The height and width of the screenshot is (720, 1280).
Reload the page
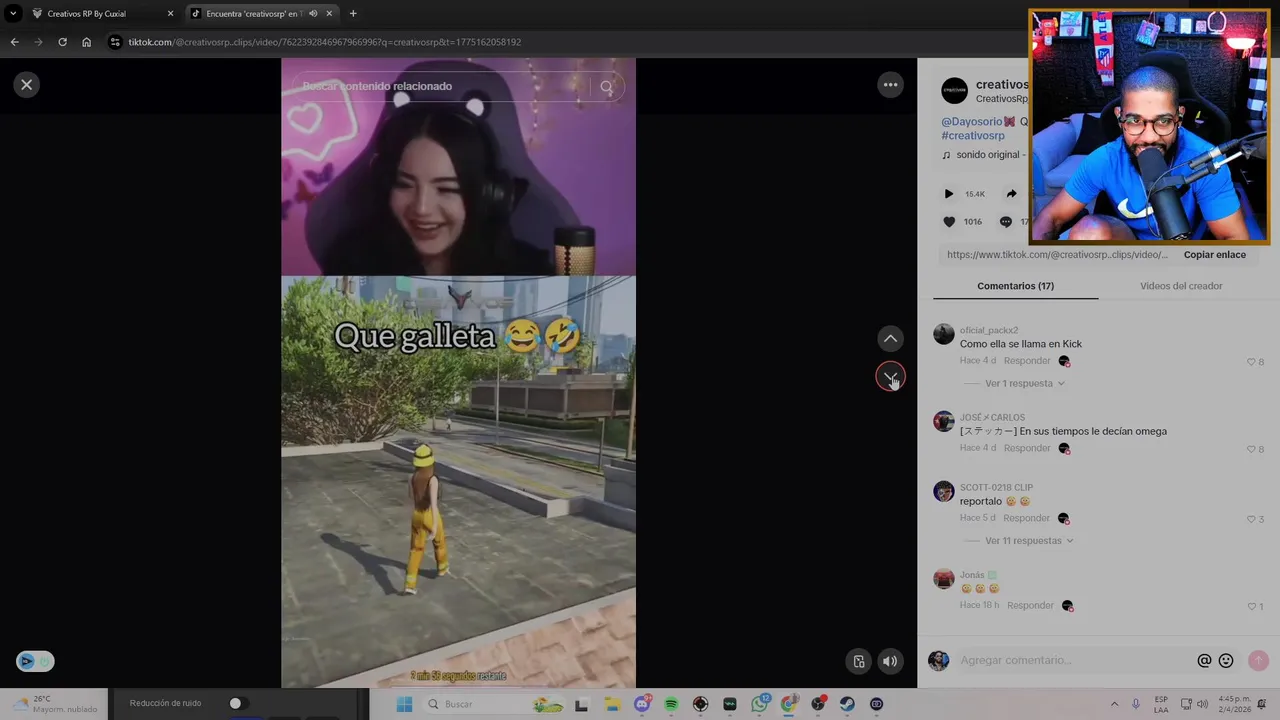pyautogui.click(x=62, y=42)
